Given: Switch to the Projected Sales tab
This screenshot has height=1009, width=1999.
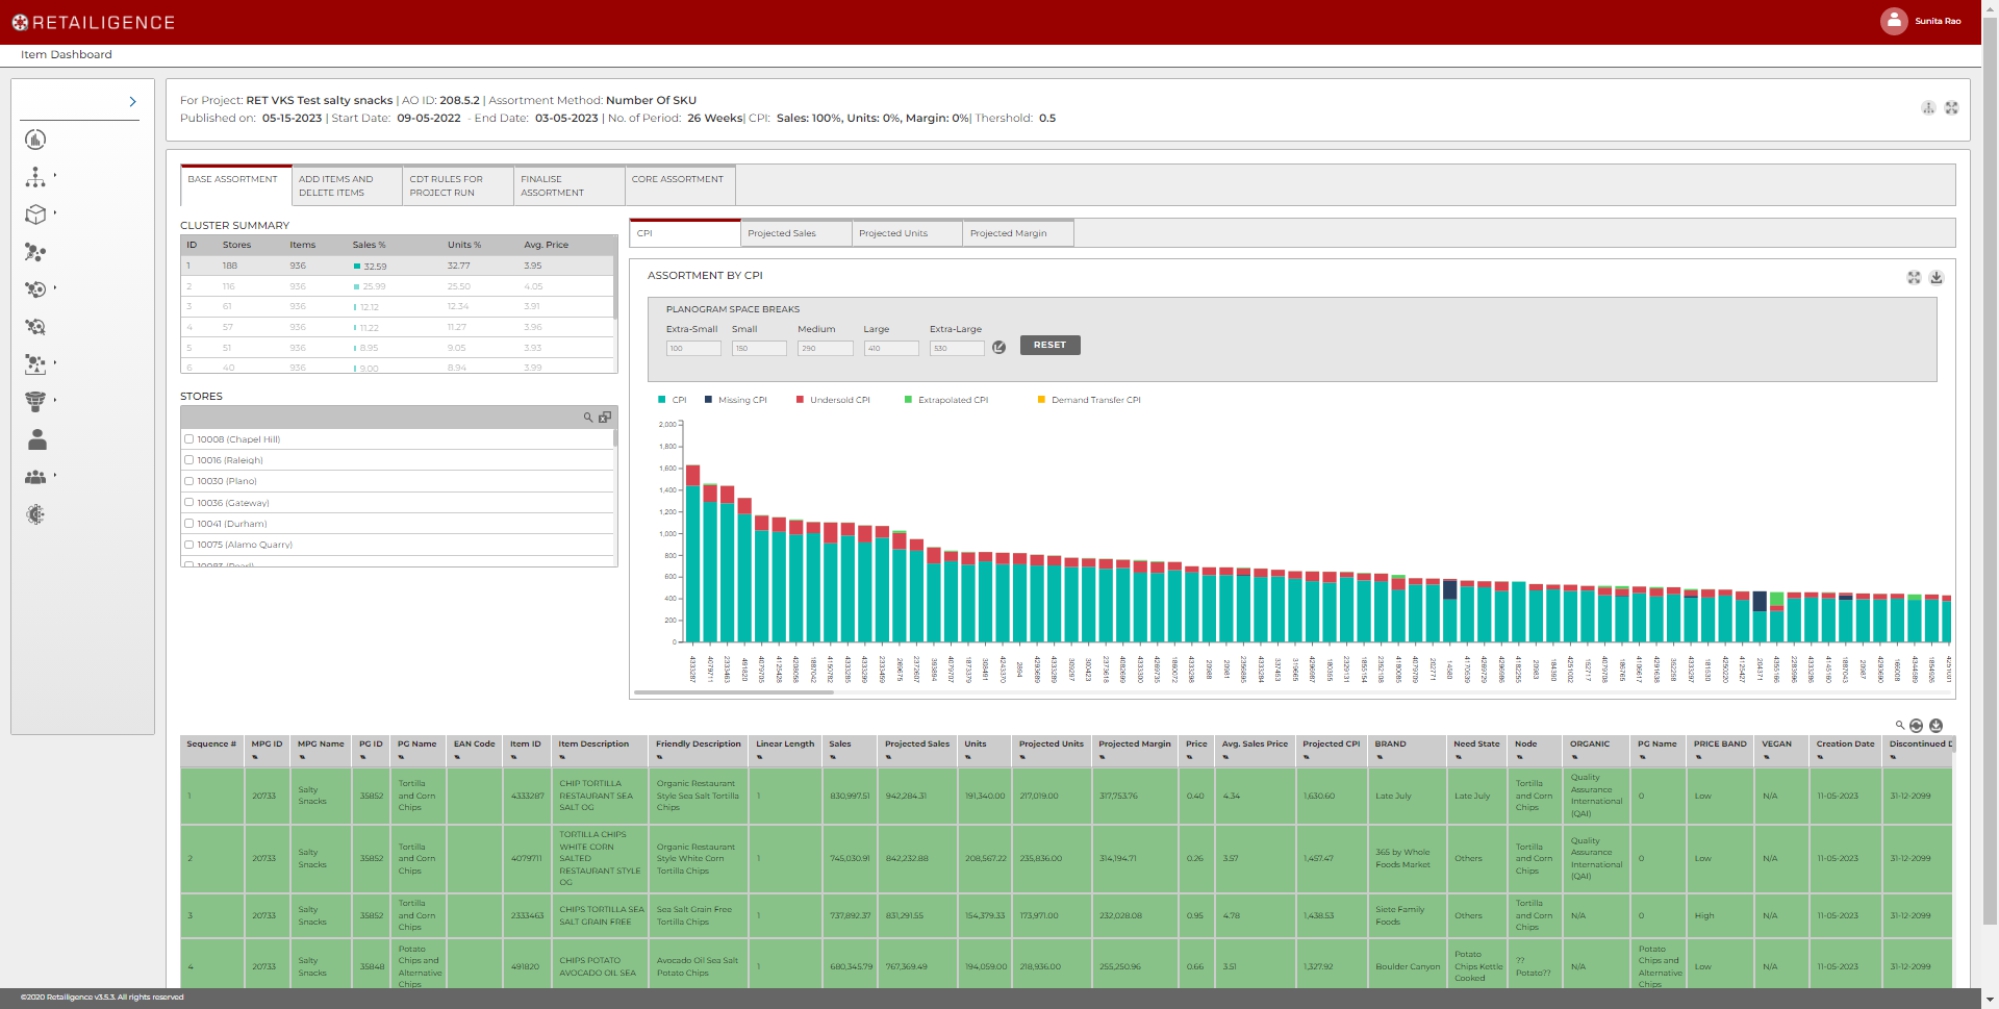Looking at the screenshot, I should tap(795, 234).
